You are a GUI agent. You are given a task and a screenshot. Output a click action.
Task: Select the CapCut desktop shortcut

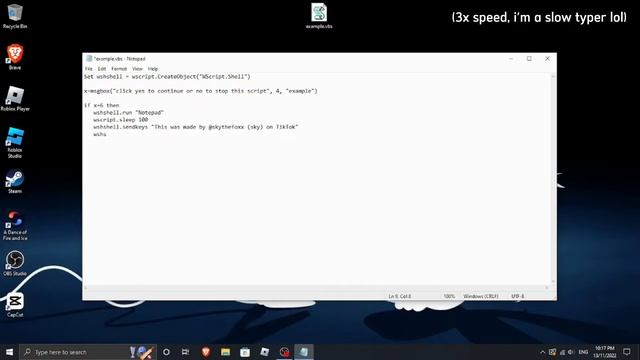[x=15, y=304]
